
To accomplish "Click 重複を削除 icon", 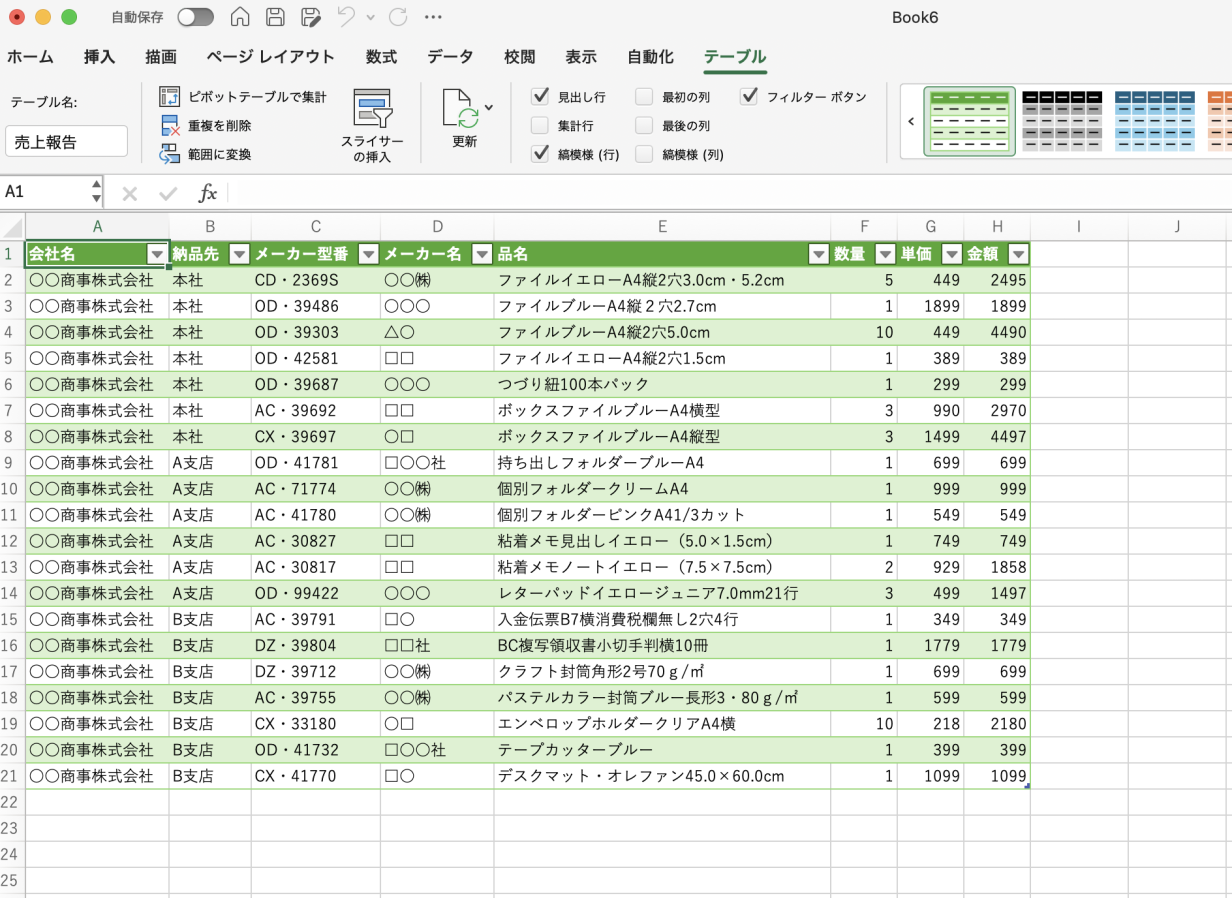I will coord(170,126).
